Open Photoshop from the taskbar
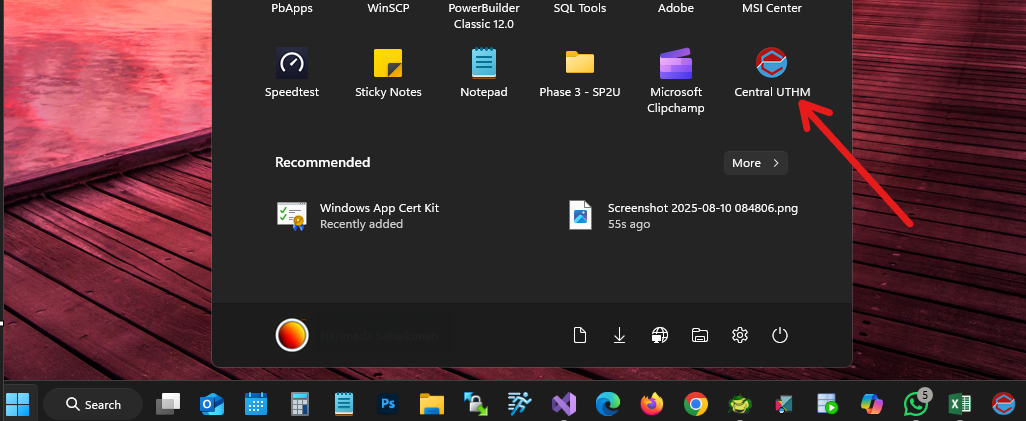Viewport: 1026px width, 421px height. tap(388, 404)
